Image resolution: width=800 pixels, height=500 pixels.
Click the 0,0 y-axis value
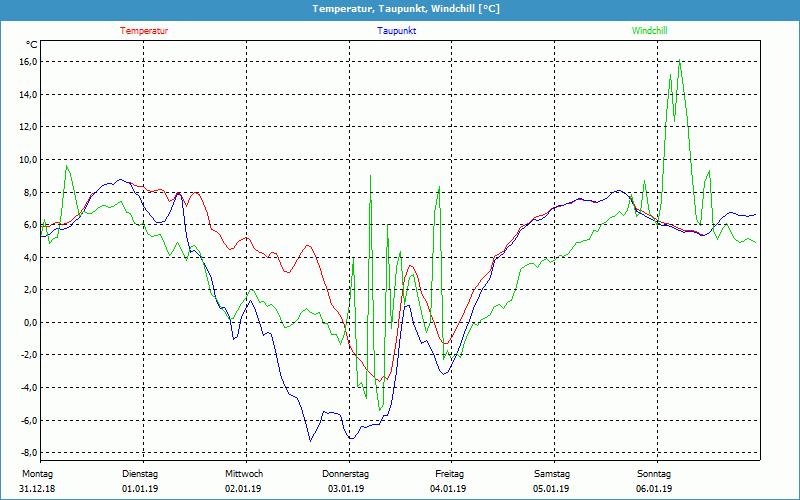[30, 322]
